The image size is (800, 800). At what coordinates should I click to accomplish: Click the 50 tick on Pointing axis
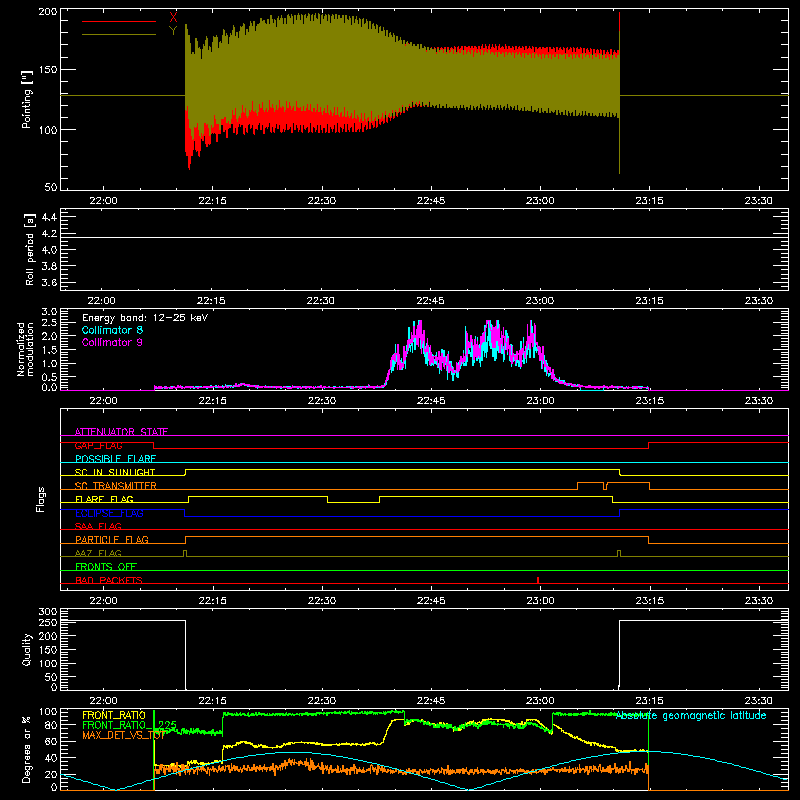tap(51, 187)
